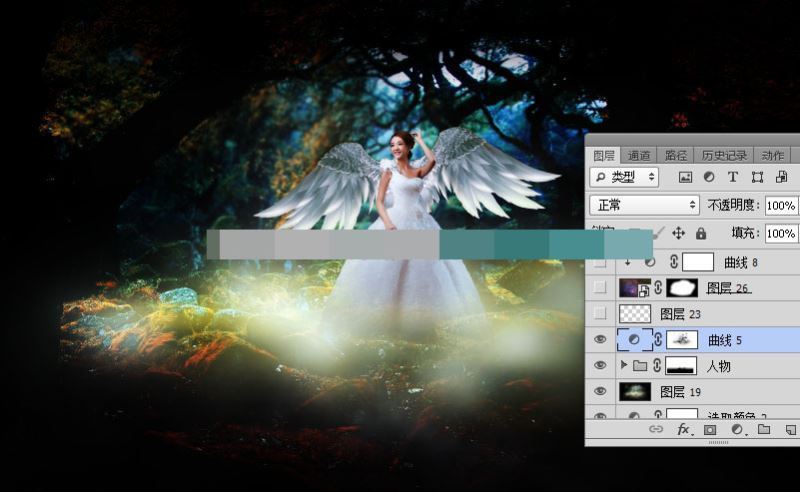The height and width of the screenshot is (492, 800).
Task: Switch to the 图层 tab
Action: [604, 155]
